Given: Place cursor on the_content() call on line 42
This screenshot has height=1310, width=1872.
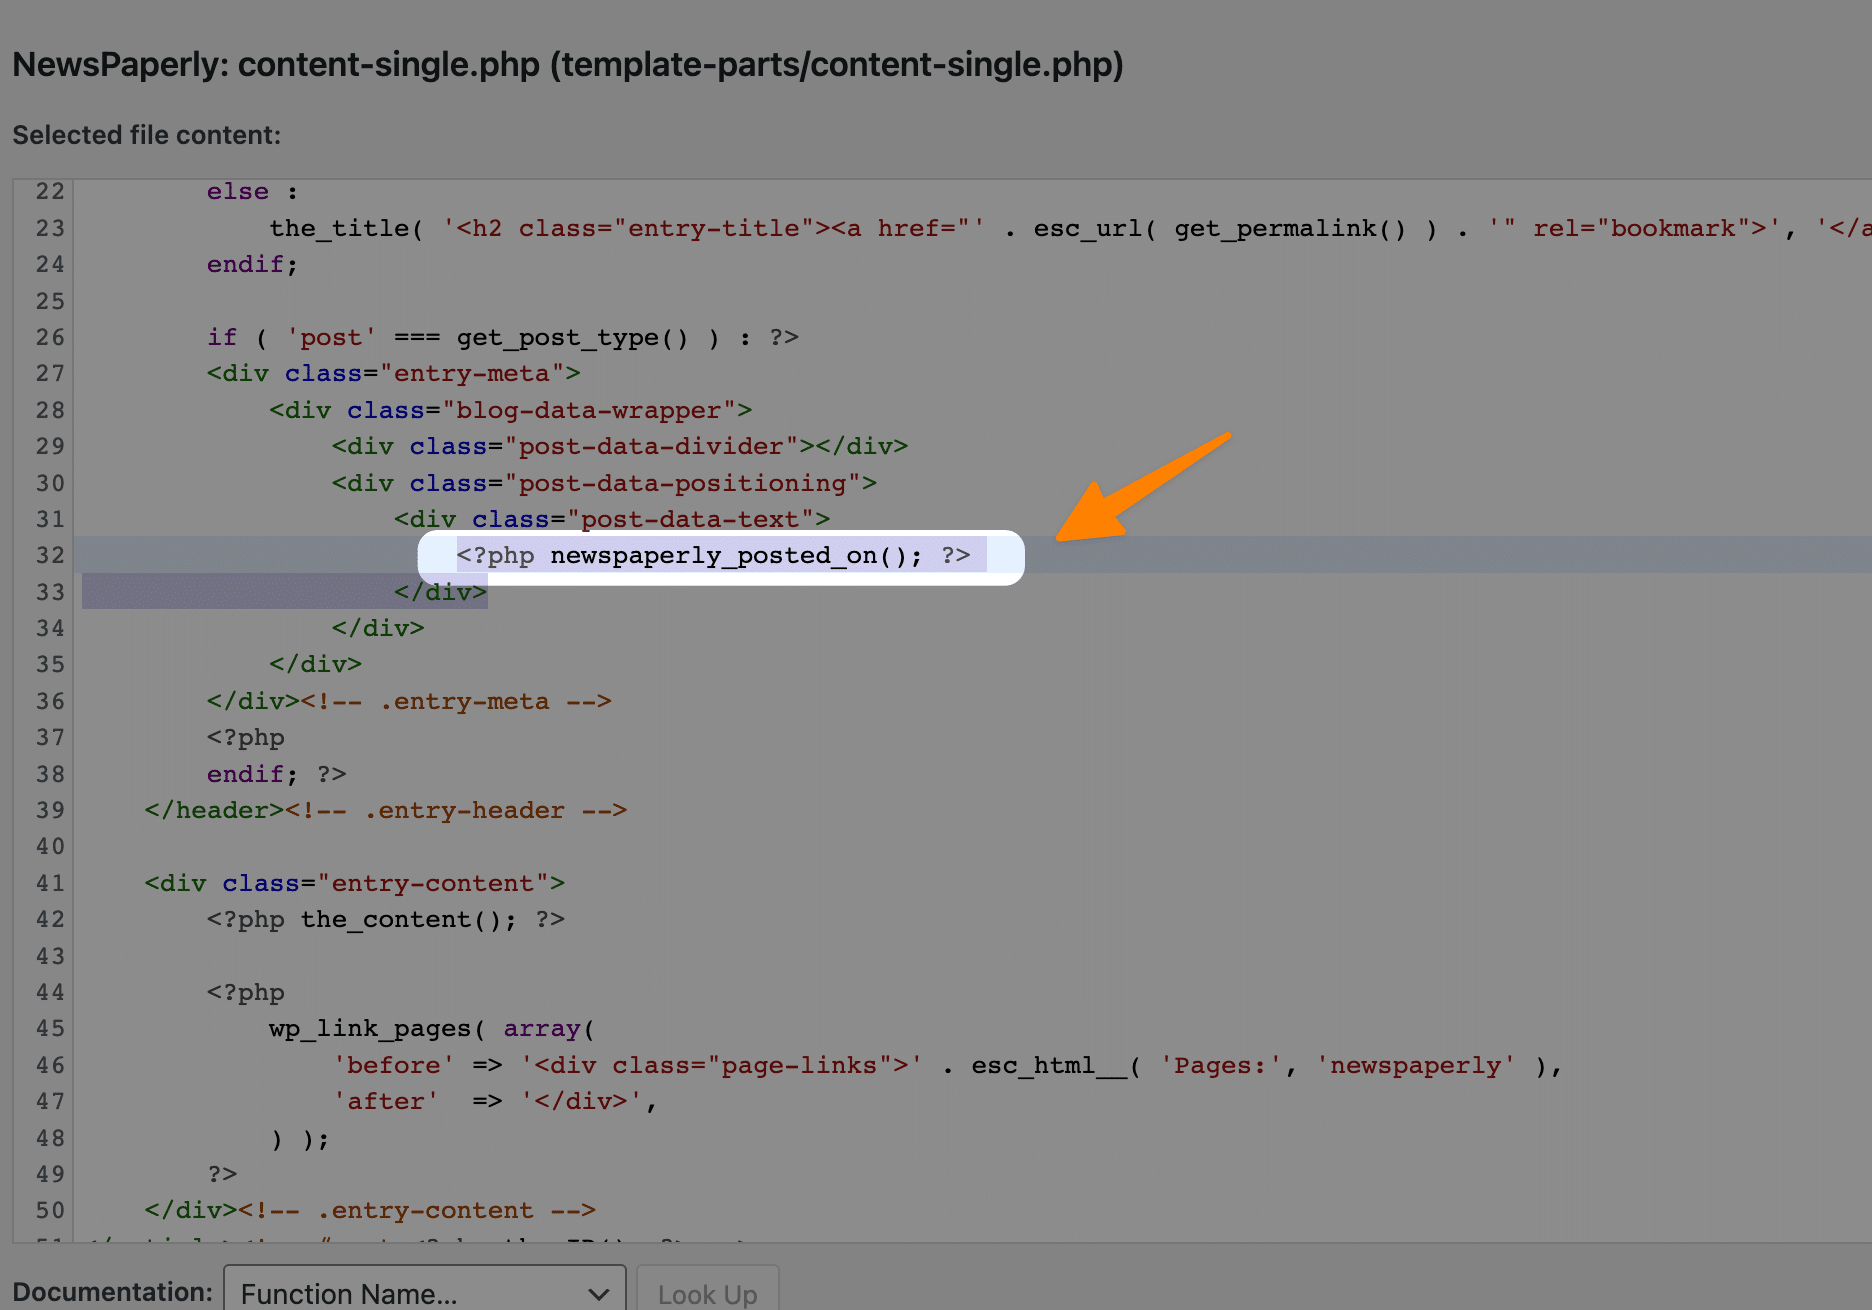Looking at the screenshot, I should (x=390, y=919).
